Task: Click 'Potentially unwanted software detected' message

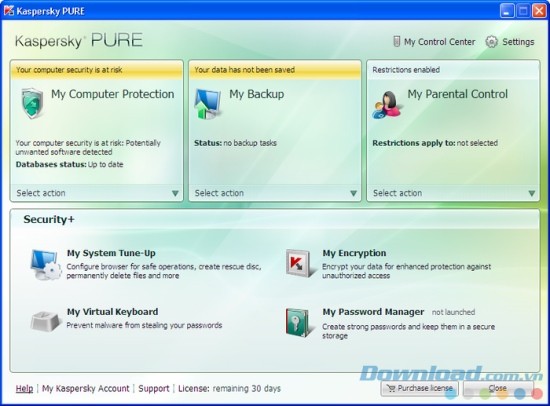Action: click(x=88, y=147)
